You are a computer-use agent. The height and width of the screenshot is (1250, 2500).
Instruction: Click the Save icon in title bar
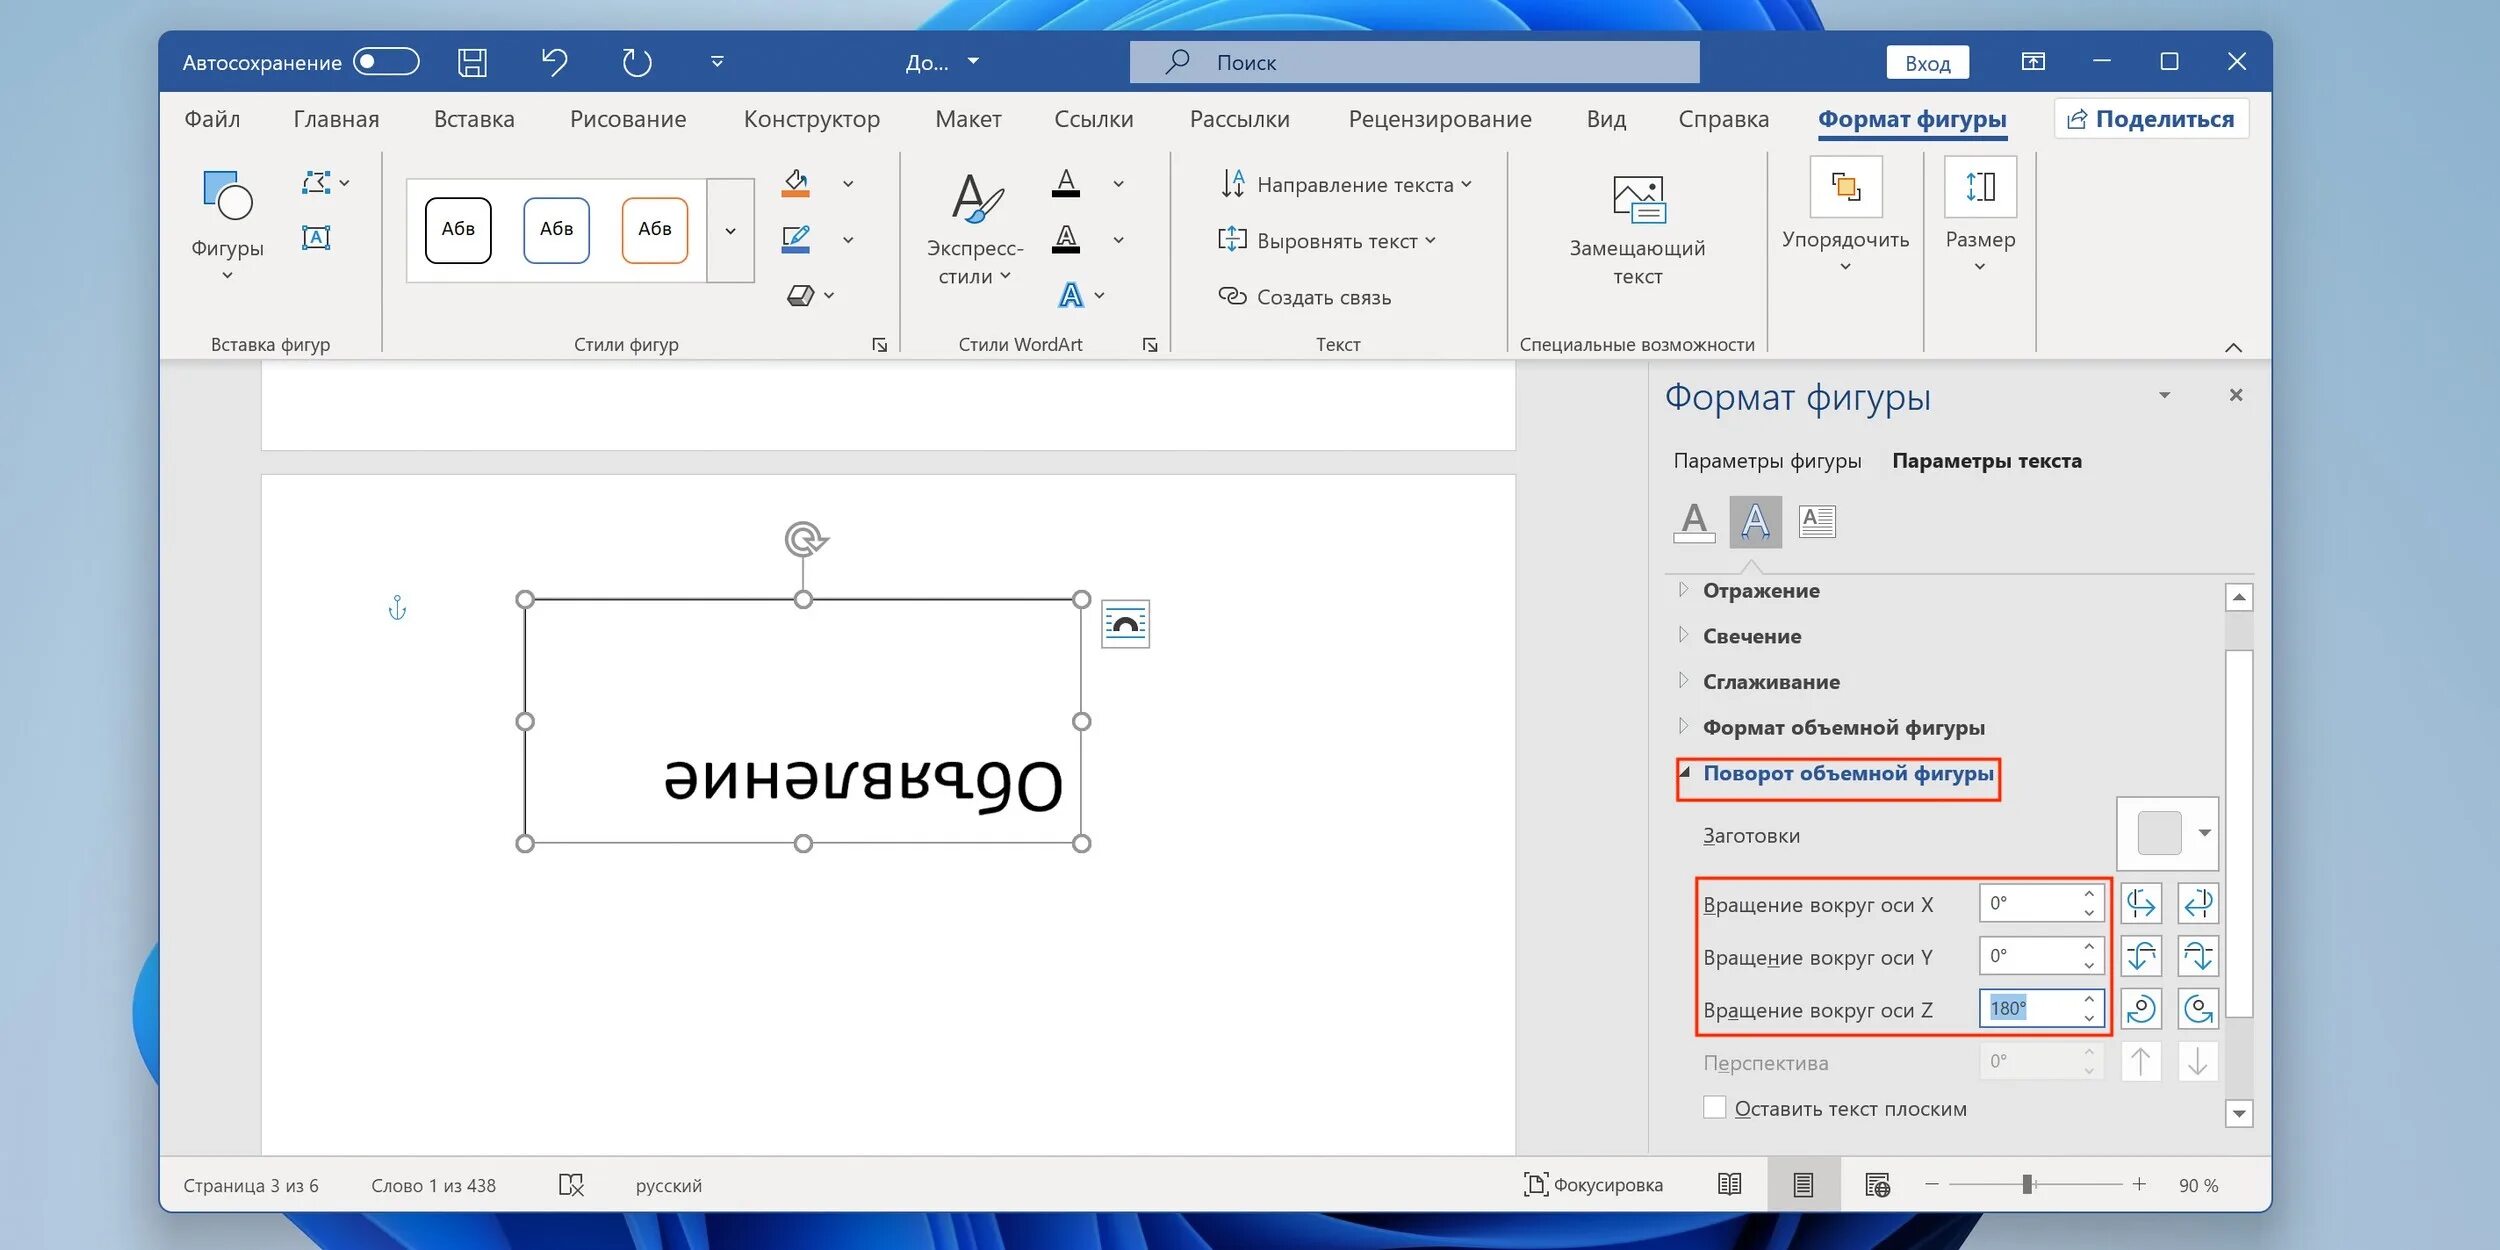pyautogui.click(x=472, y=62)
